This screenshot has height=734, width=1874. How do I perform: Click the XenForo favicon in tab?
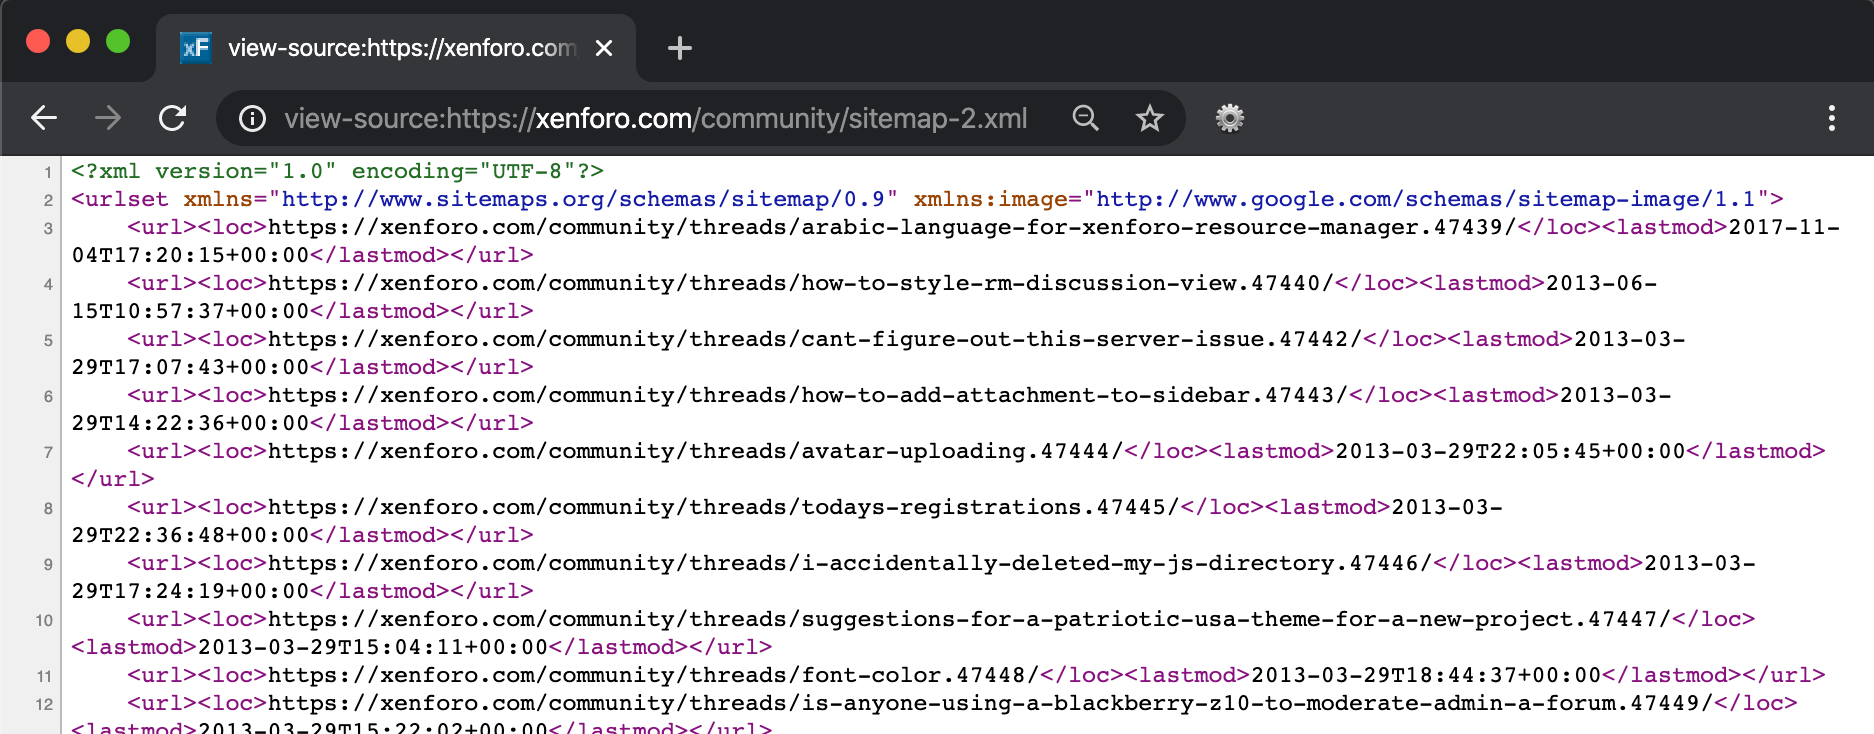tap(196, 48)
